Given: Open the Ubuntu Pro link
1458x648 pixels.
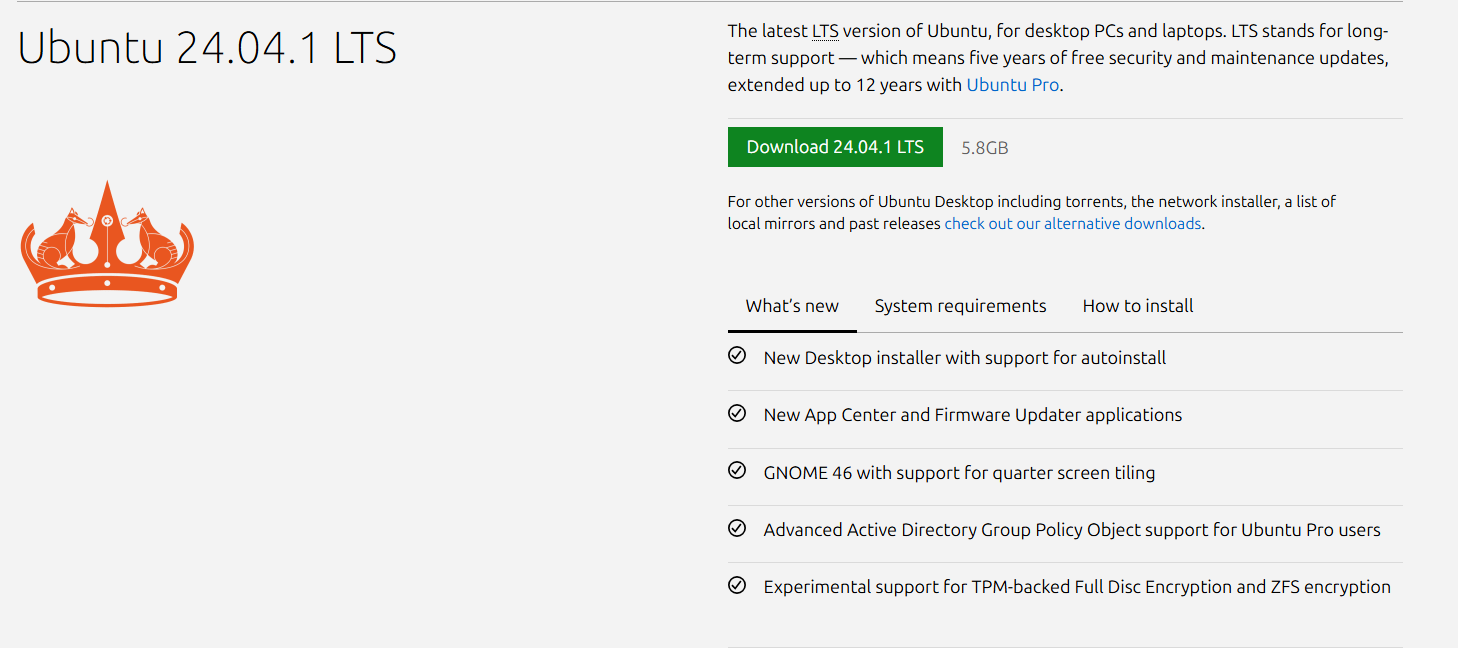Looking at the screenshot, I should coord(1012,85).
